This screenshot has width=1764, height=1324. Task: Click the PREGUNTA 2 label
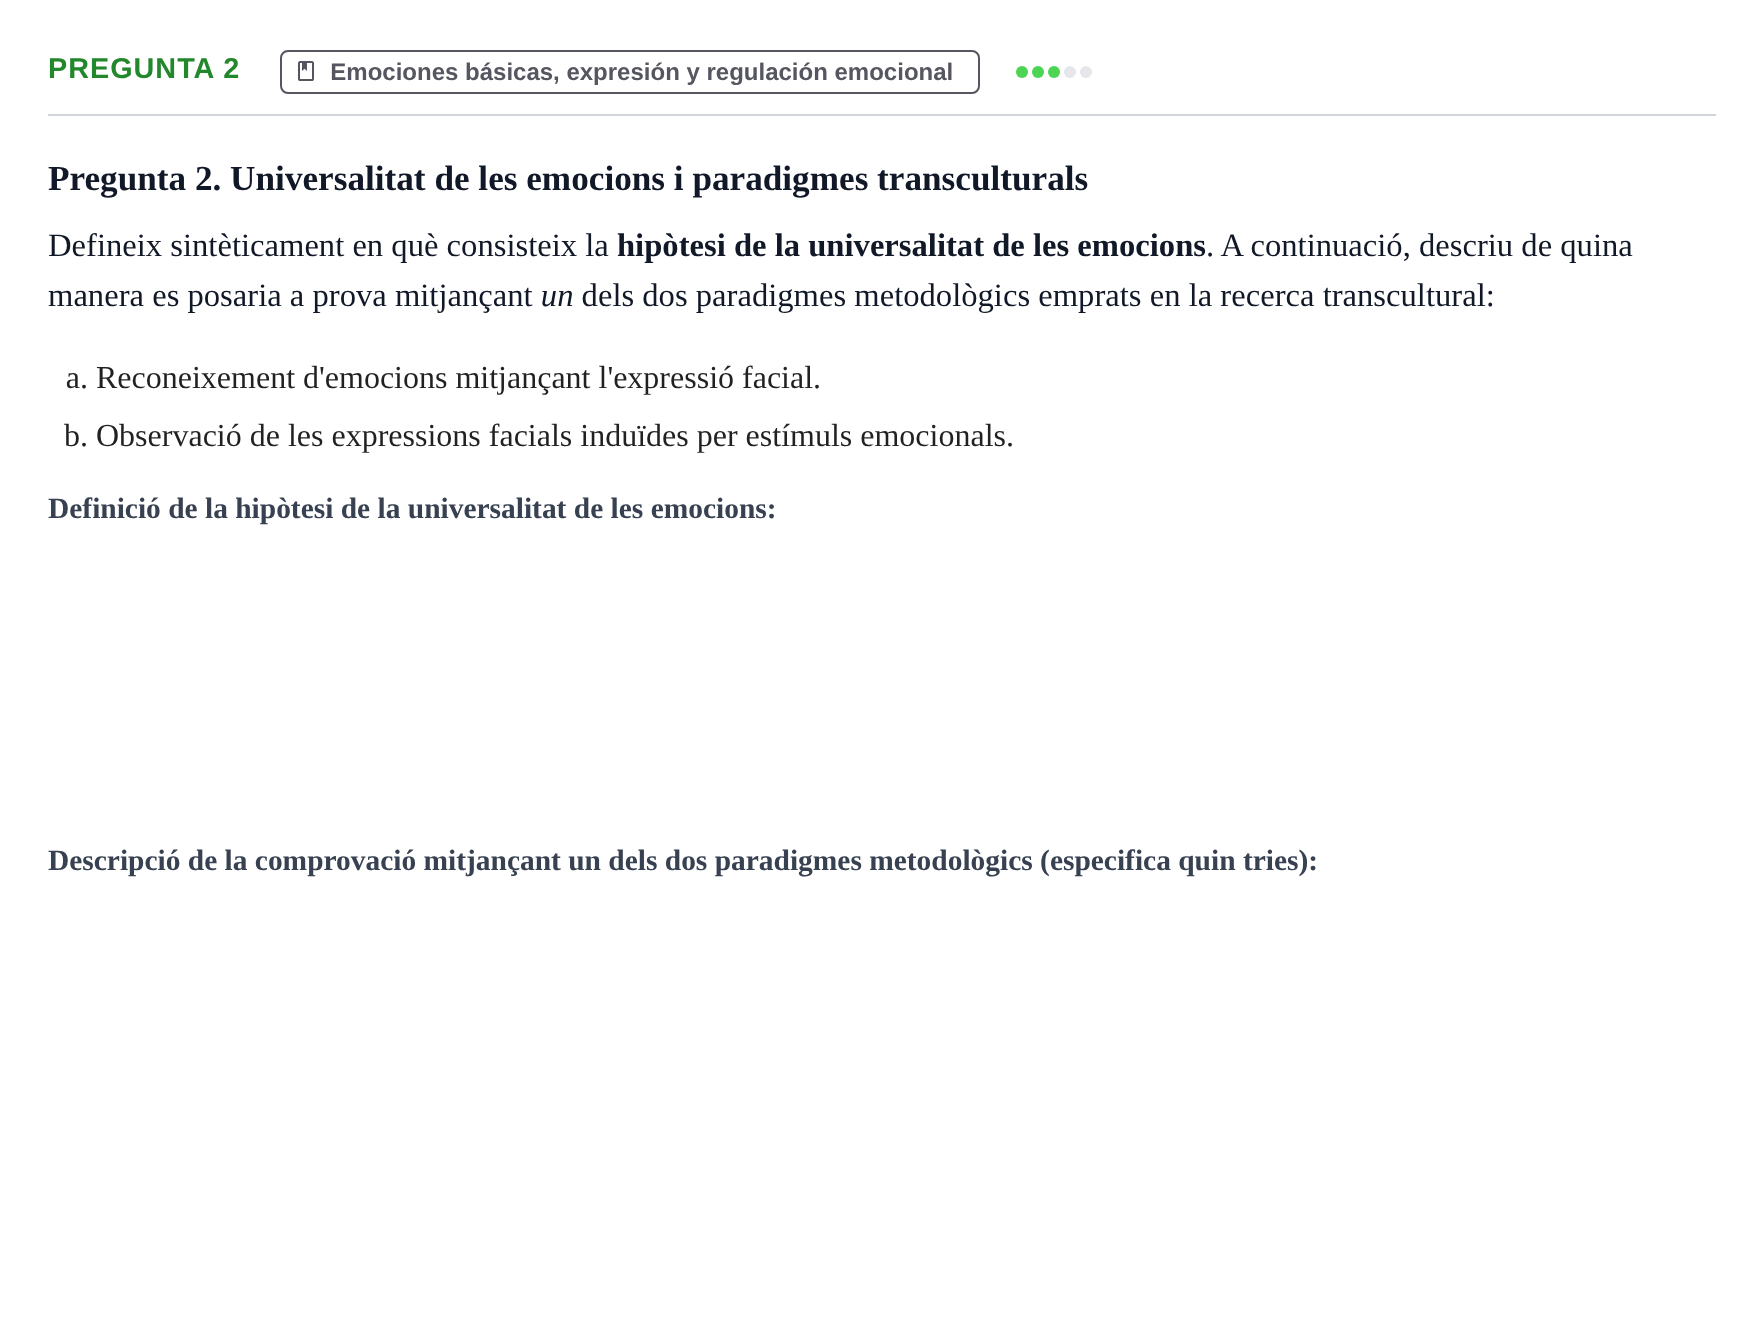point(144,69)
